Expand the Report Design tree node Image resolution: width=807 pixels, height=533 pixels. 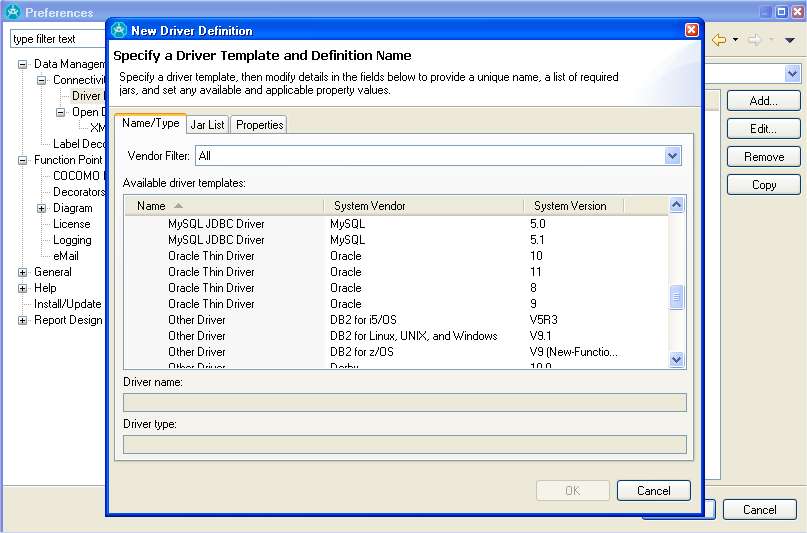pos(22,320)
